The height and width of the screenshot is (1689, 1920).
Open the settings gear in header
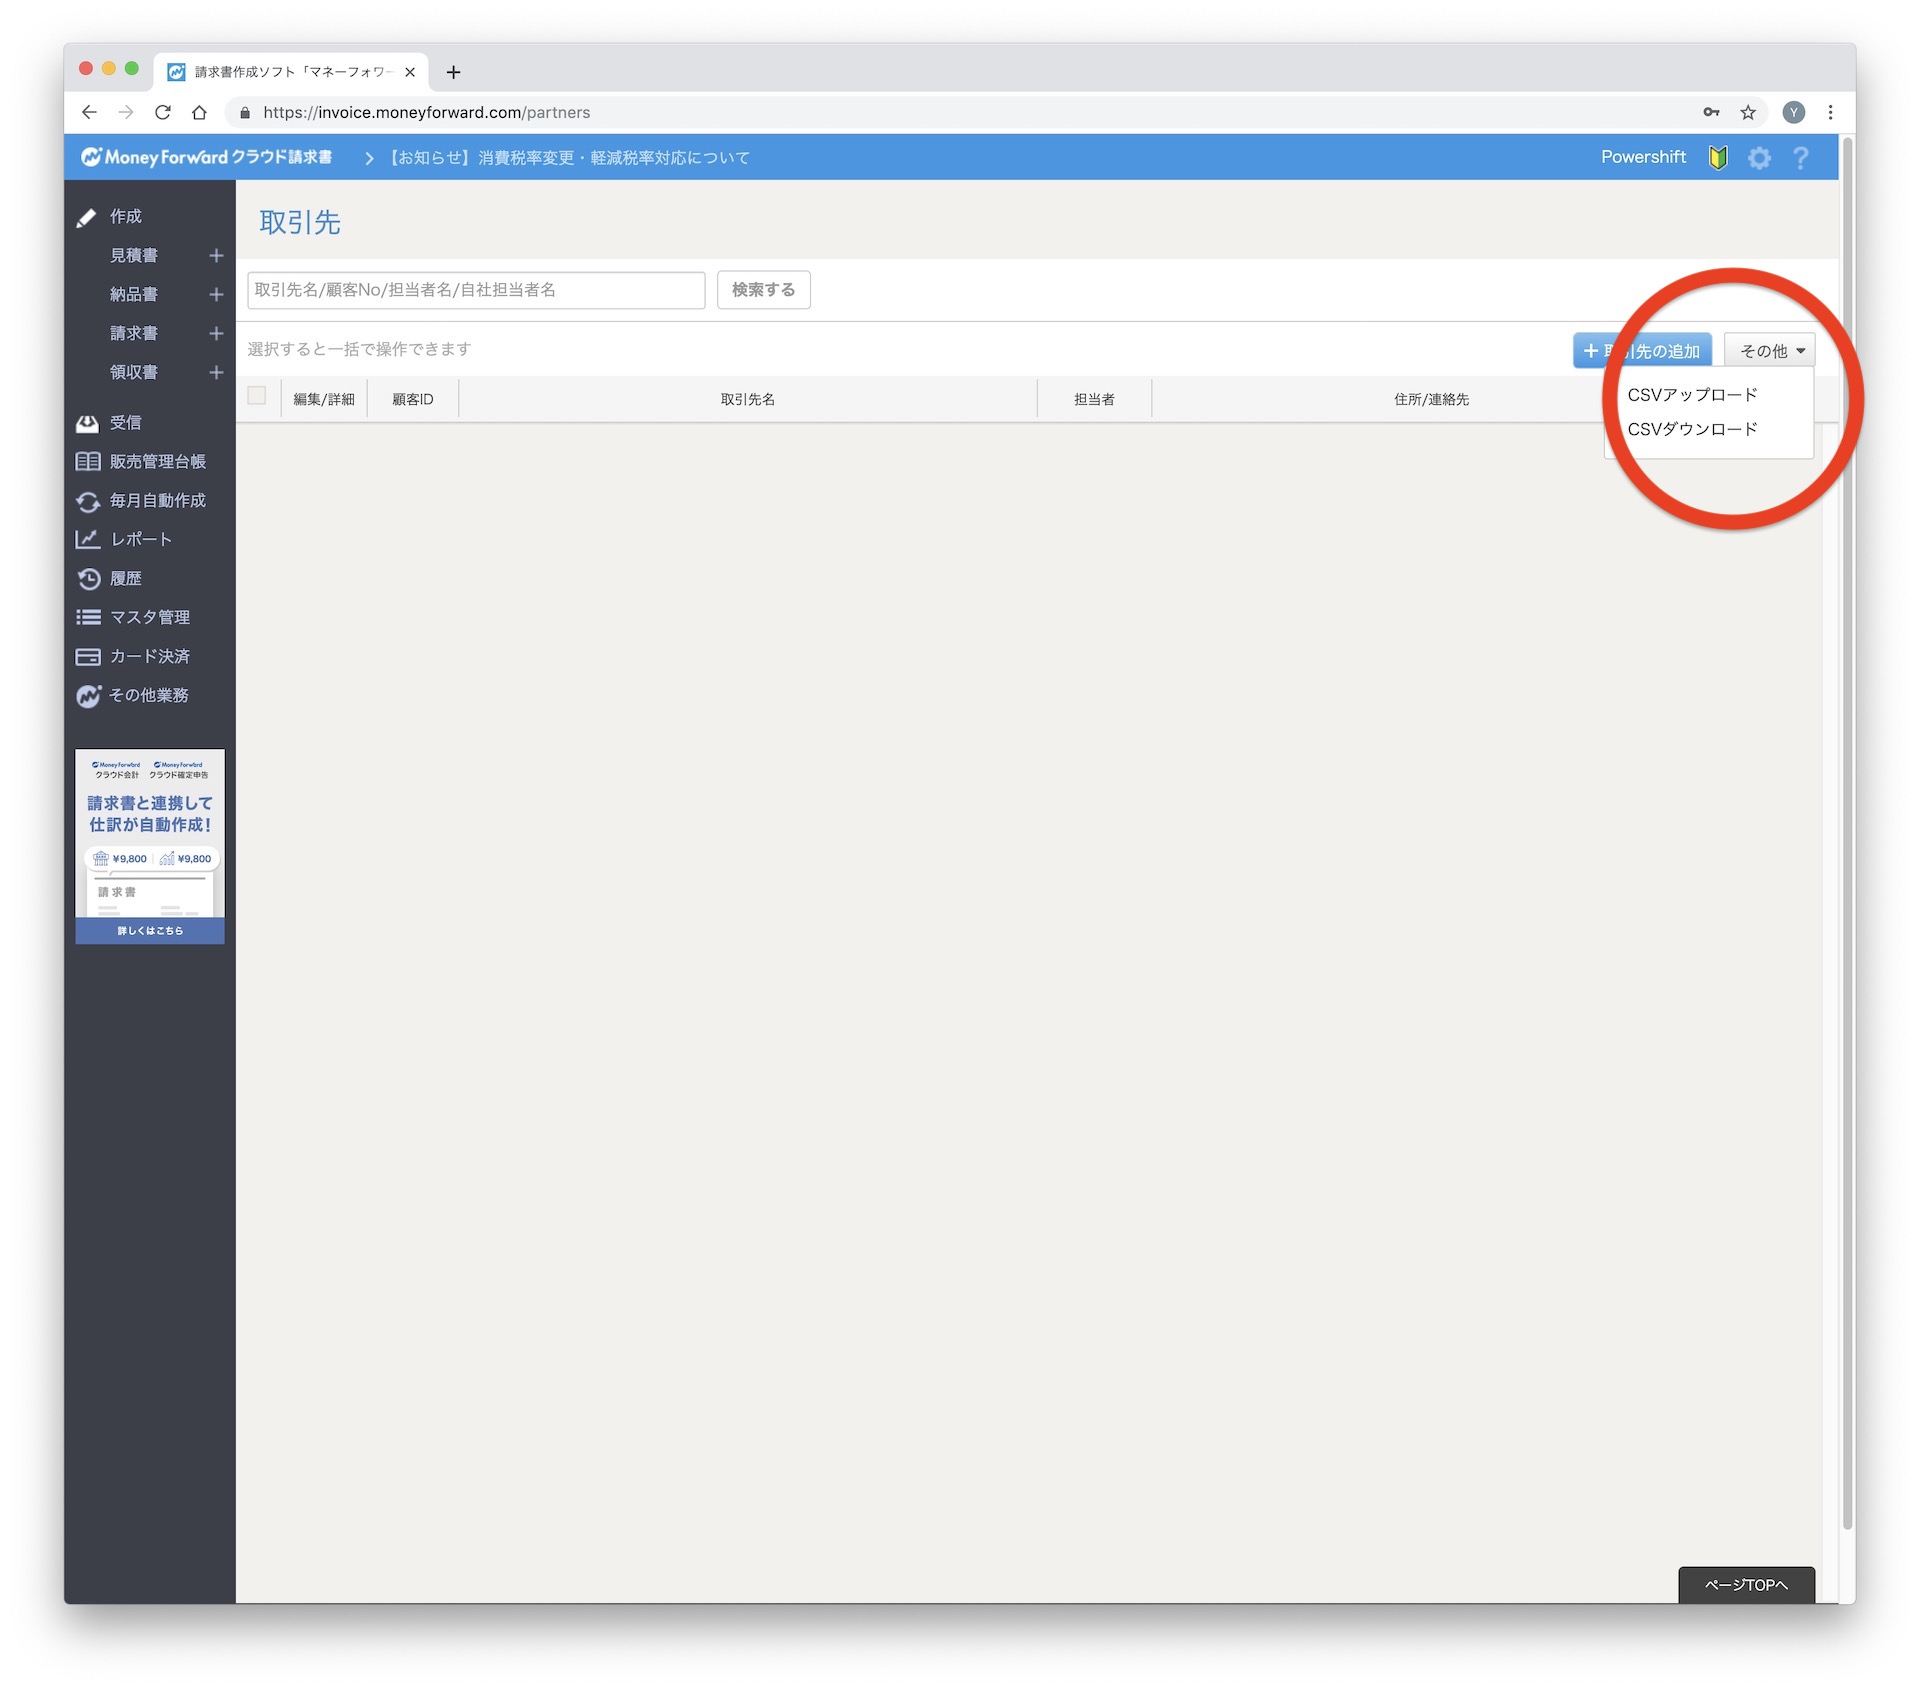coord(1759,158)
